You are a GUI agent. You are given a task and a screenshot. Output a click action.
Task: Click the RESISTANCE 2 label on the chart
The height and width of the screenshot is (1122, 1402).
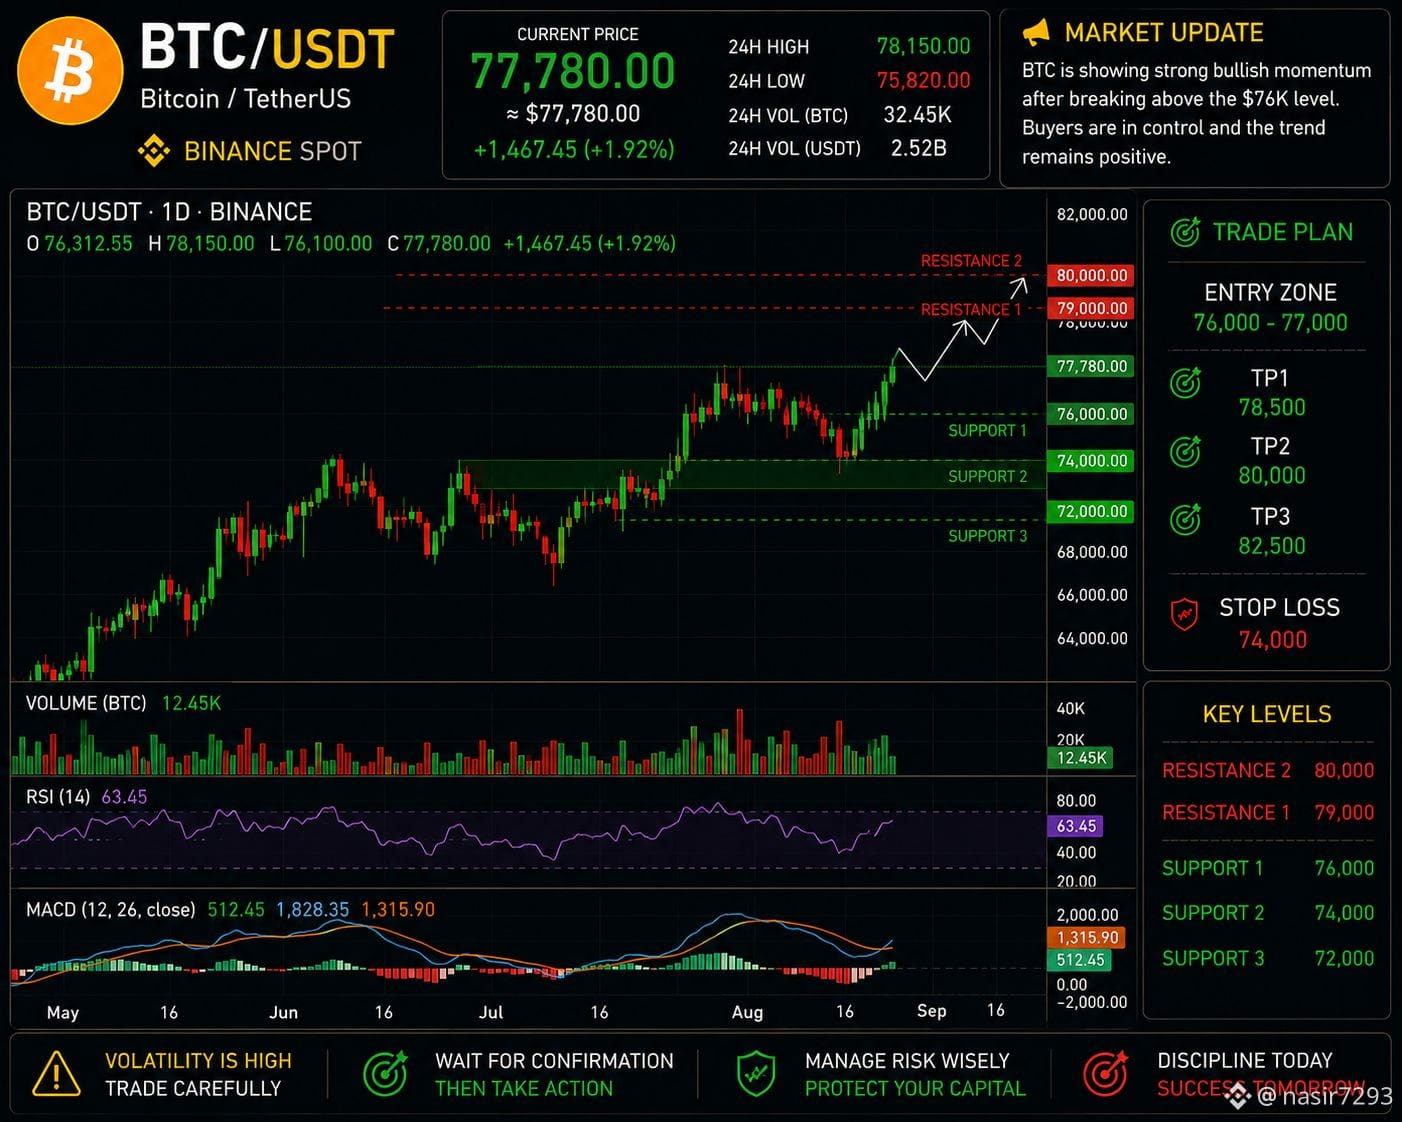pyautogui.click(x=971, y=261)
